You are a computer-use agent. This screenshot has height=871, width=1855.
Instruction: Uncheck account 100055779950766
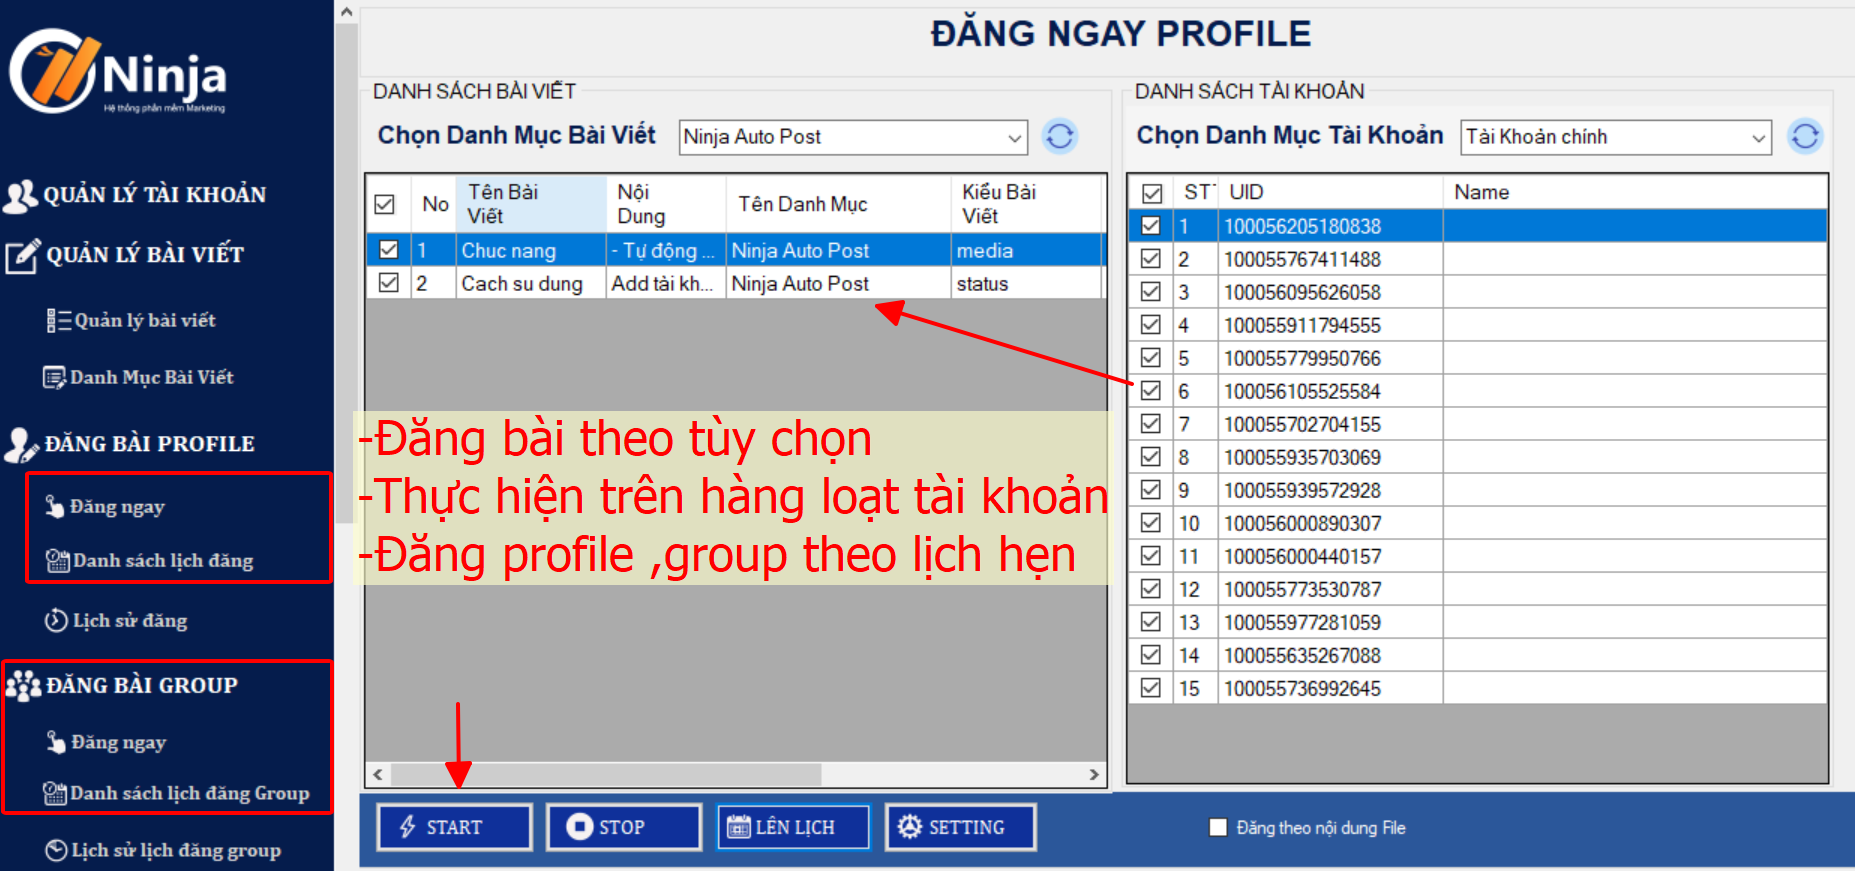[1151, 358]
